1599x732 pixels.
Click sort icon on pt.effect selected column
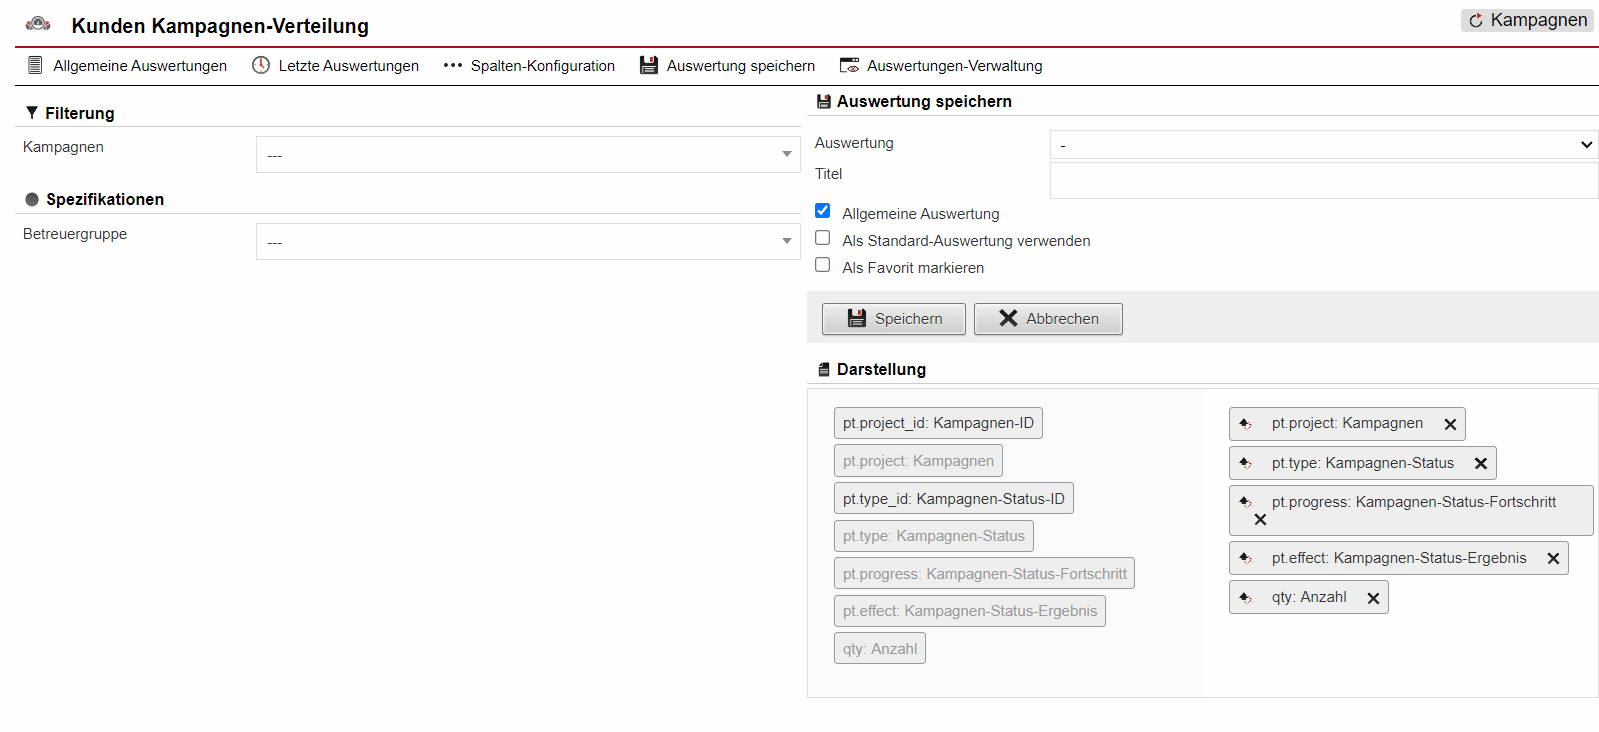pyautogui.click(x=1246, y=558)
